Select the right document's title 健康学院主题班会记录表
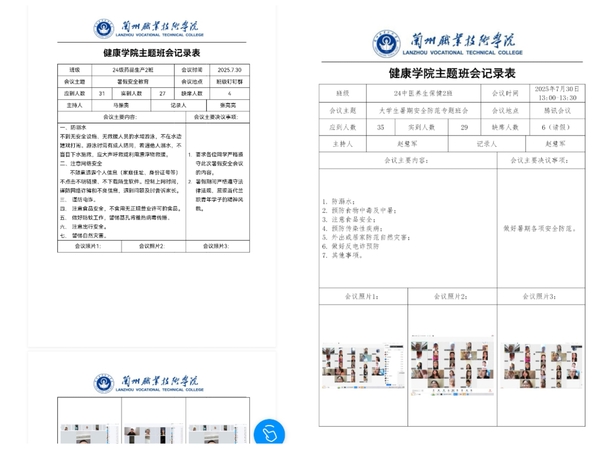 click(452, 73)
